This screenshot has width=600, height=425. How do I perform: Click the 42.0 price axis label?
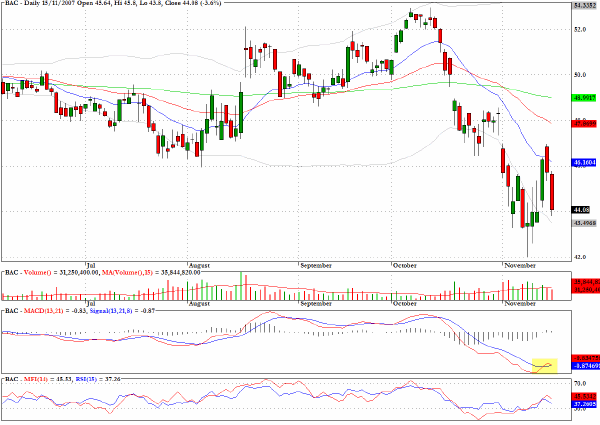[x=580, y=257]
